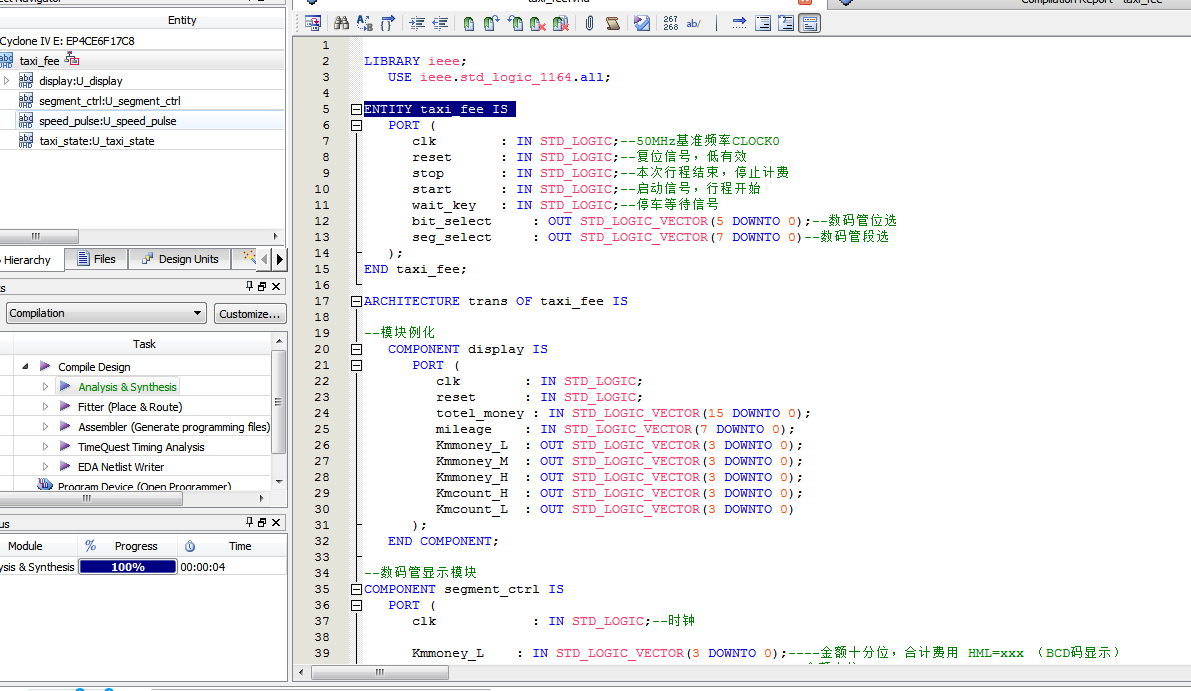Click the blue arrow indent guide icon
Viewport: 1191px width, 691px height.
click(739, 24)
